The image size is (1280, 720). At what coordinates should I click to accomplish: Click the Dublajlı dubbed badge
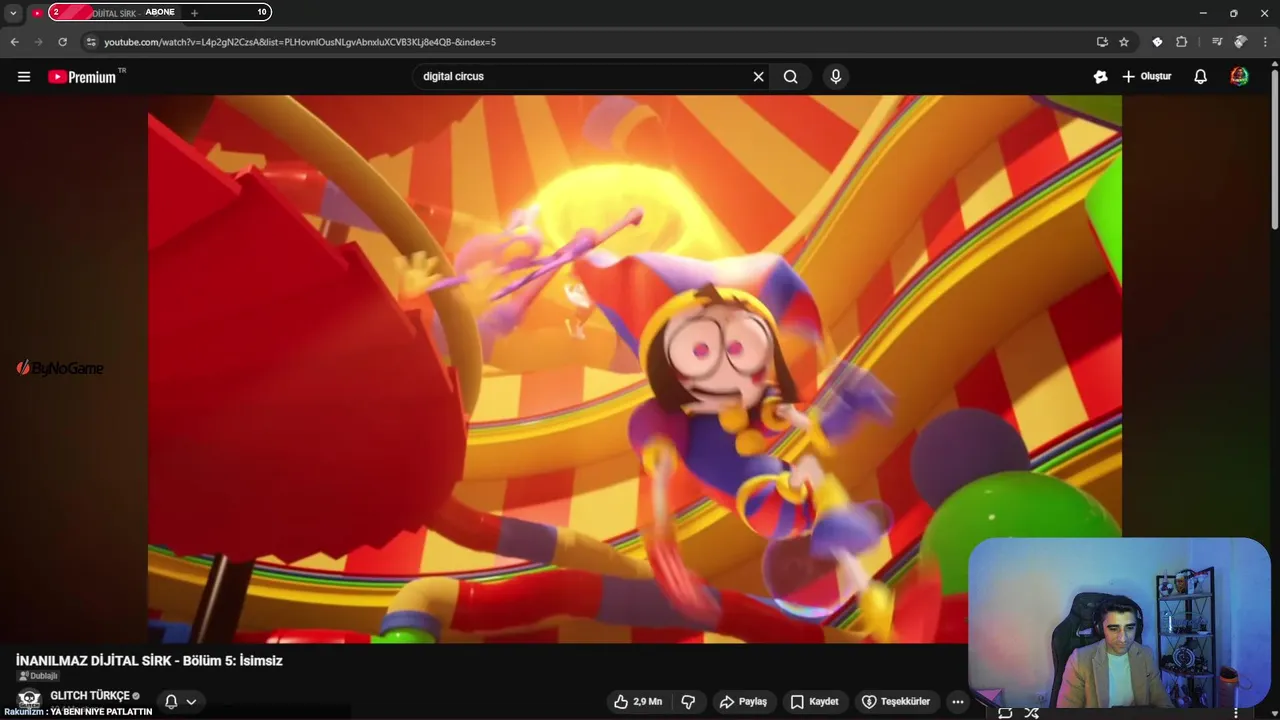(38, 676)
